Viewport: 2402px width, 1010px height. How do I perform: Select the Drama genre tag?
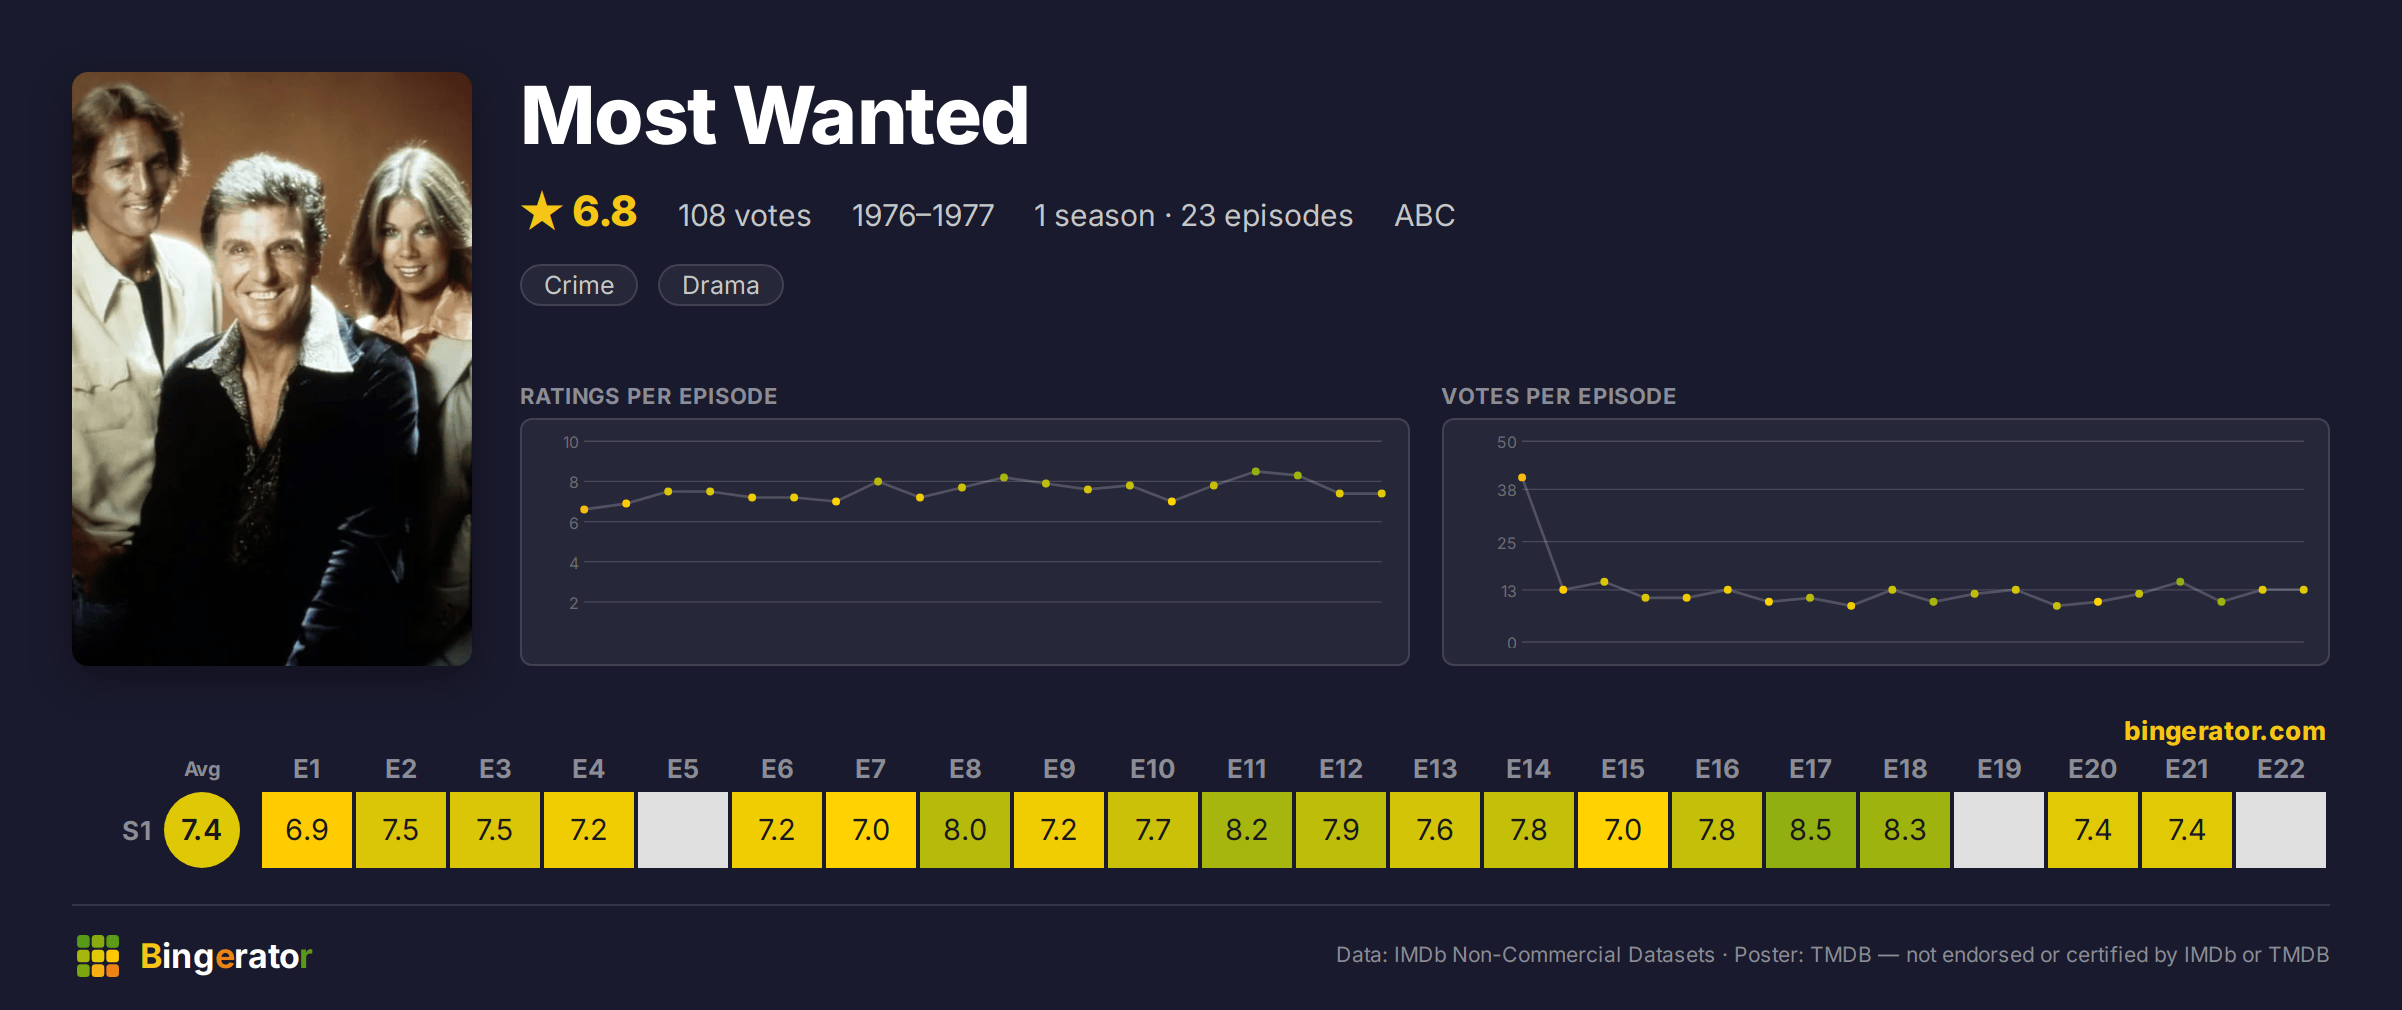tap(720, 285)
